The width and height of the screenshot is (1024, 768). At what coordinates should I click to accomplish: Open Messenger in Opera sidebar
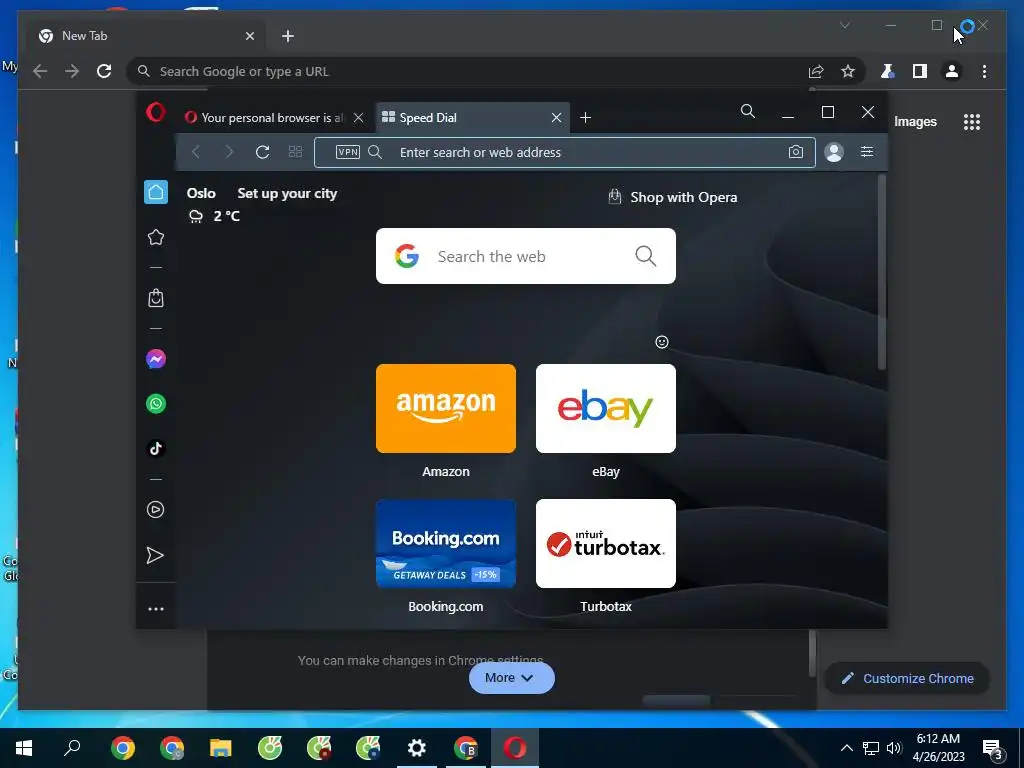tap(155, 359)
